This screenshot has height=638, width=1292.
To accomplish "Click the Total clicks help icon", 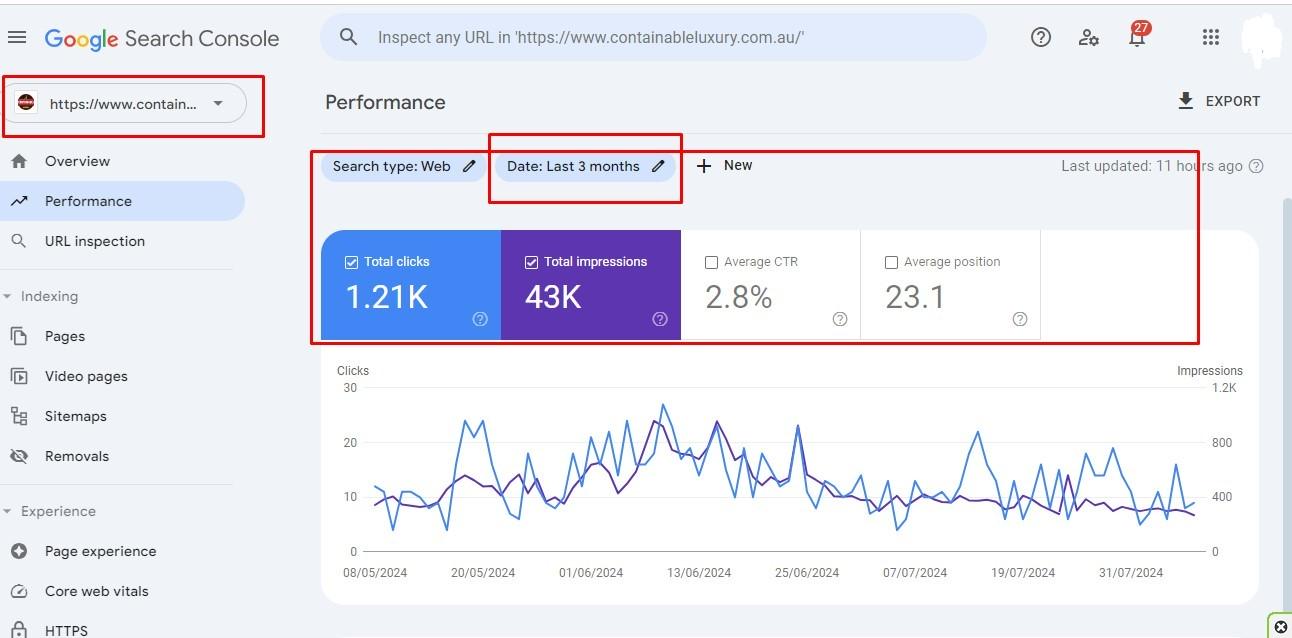I will click(x=480, y=319).
